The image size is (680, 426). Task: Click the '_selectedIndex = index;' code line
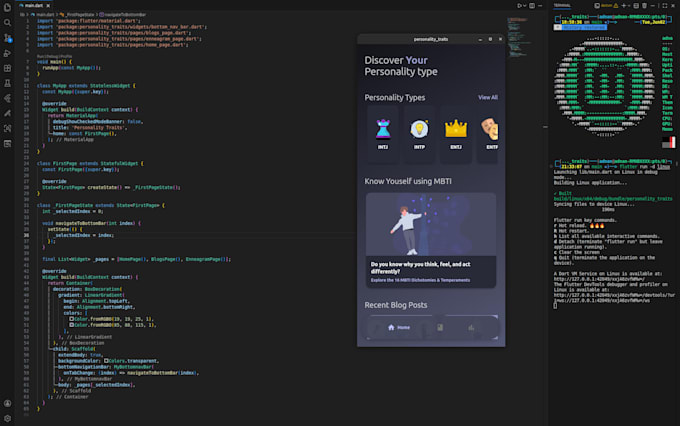pos(84,236)
